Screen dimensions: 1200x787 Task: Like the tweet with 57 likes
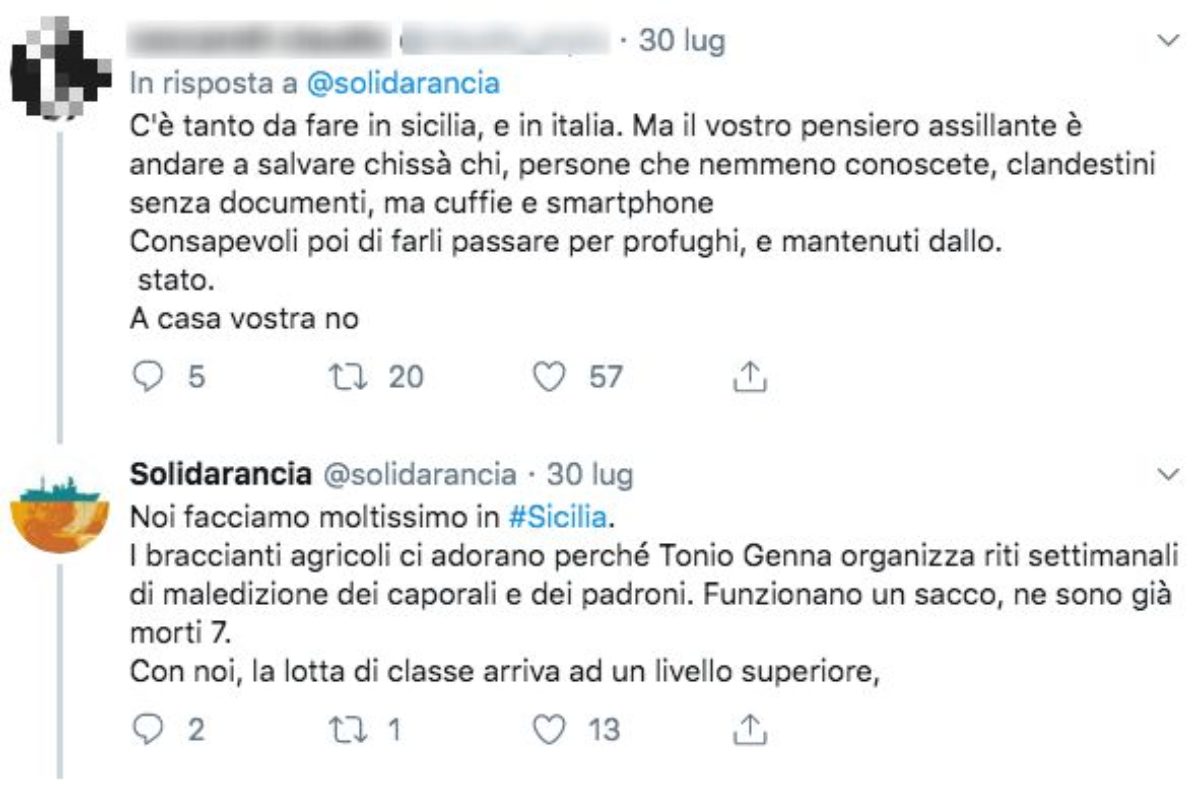pyautogui.click(x=547, y=377)
